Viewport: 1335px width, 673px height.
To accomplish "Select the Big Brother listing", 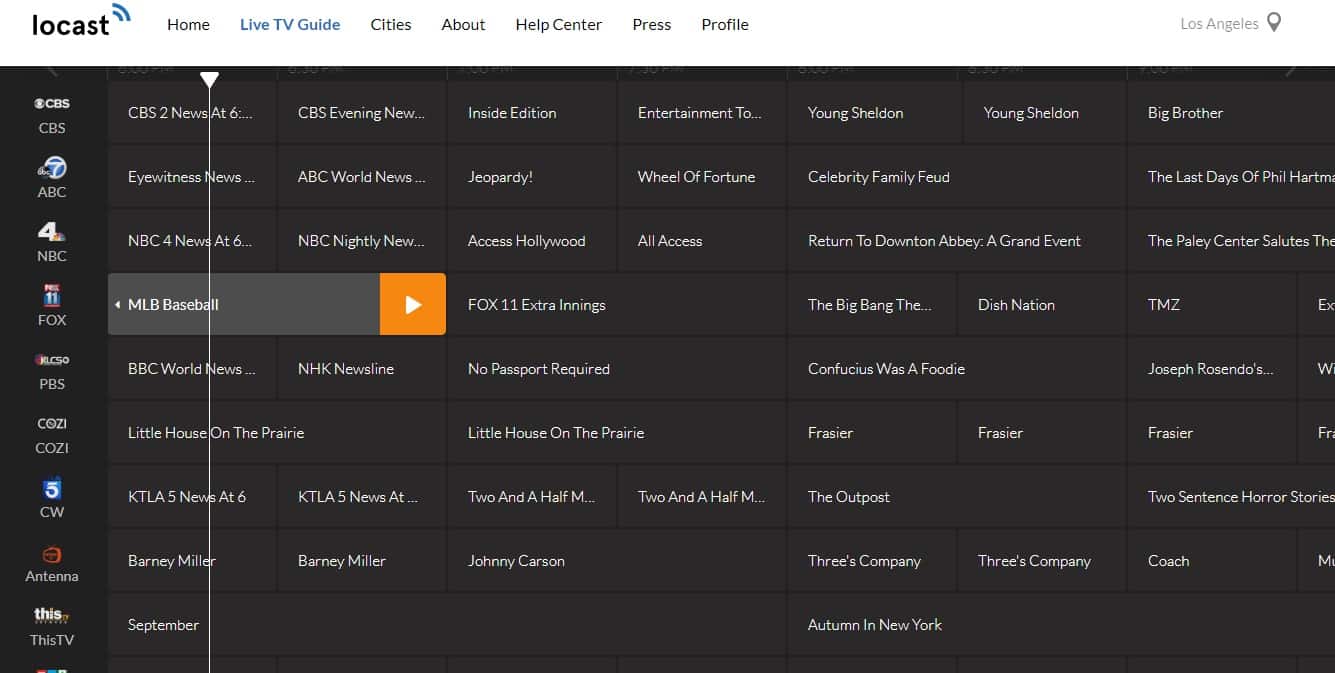I will (1231, 113).
